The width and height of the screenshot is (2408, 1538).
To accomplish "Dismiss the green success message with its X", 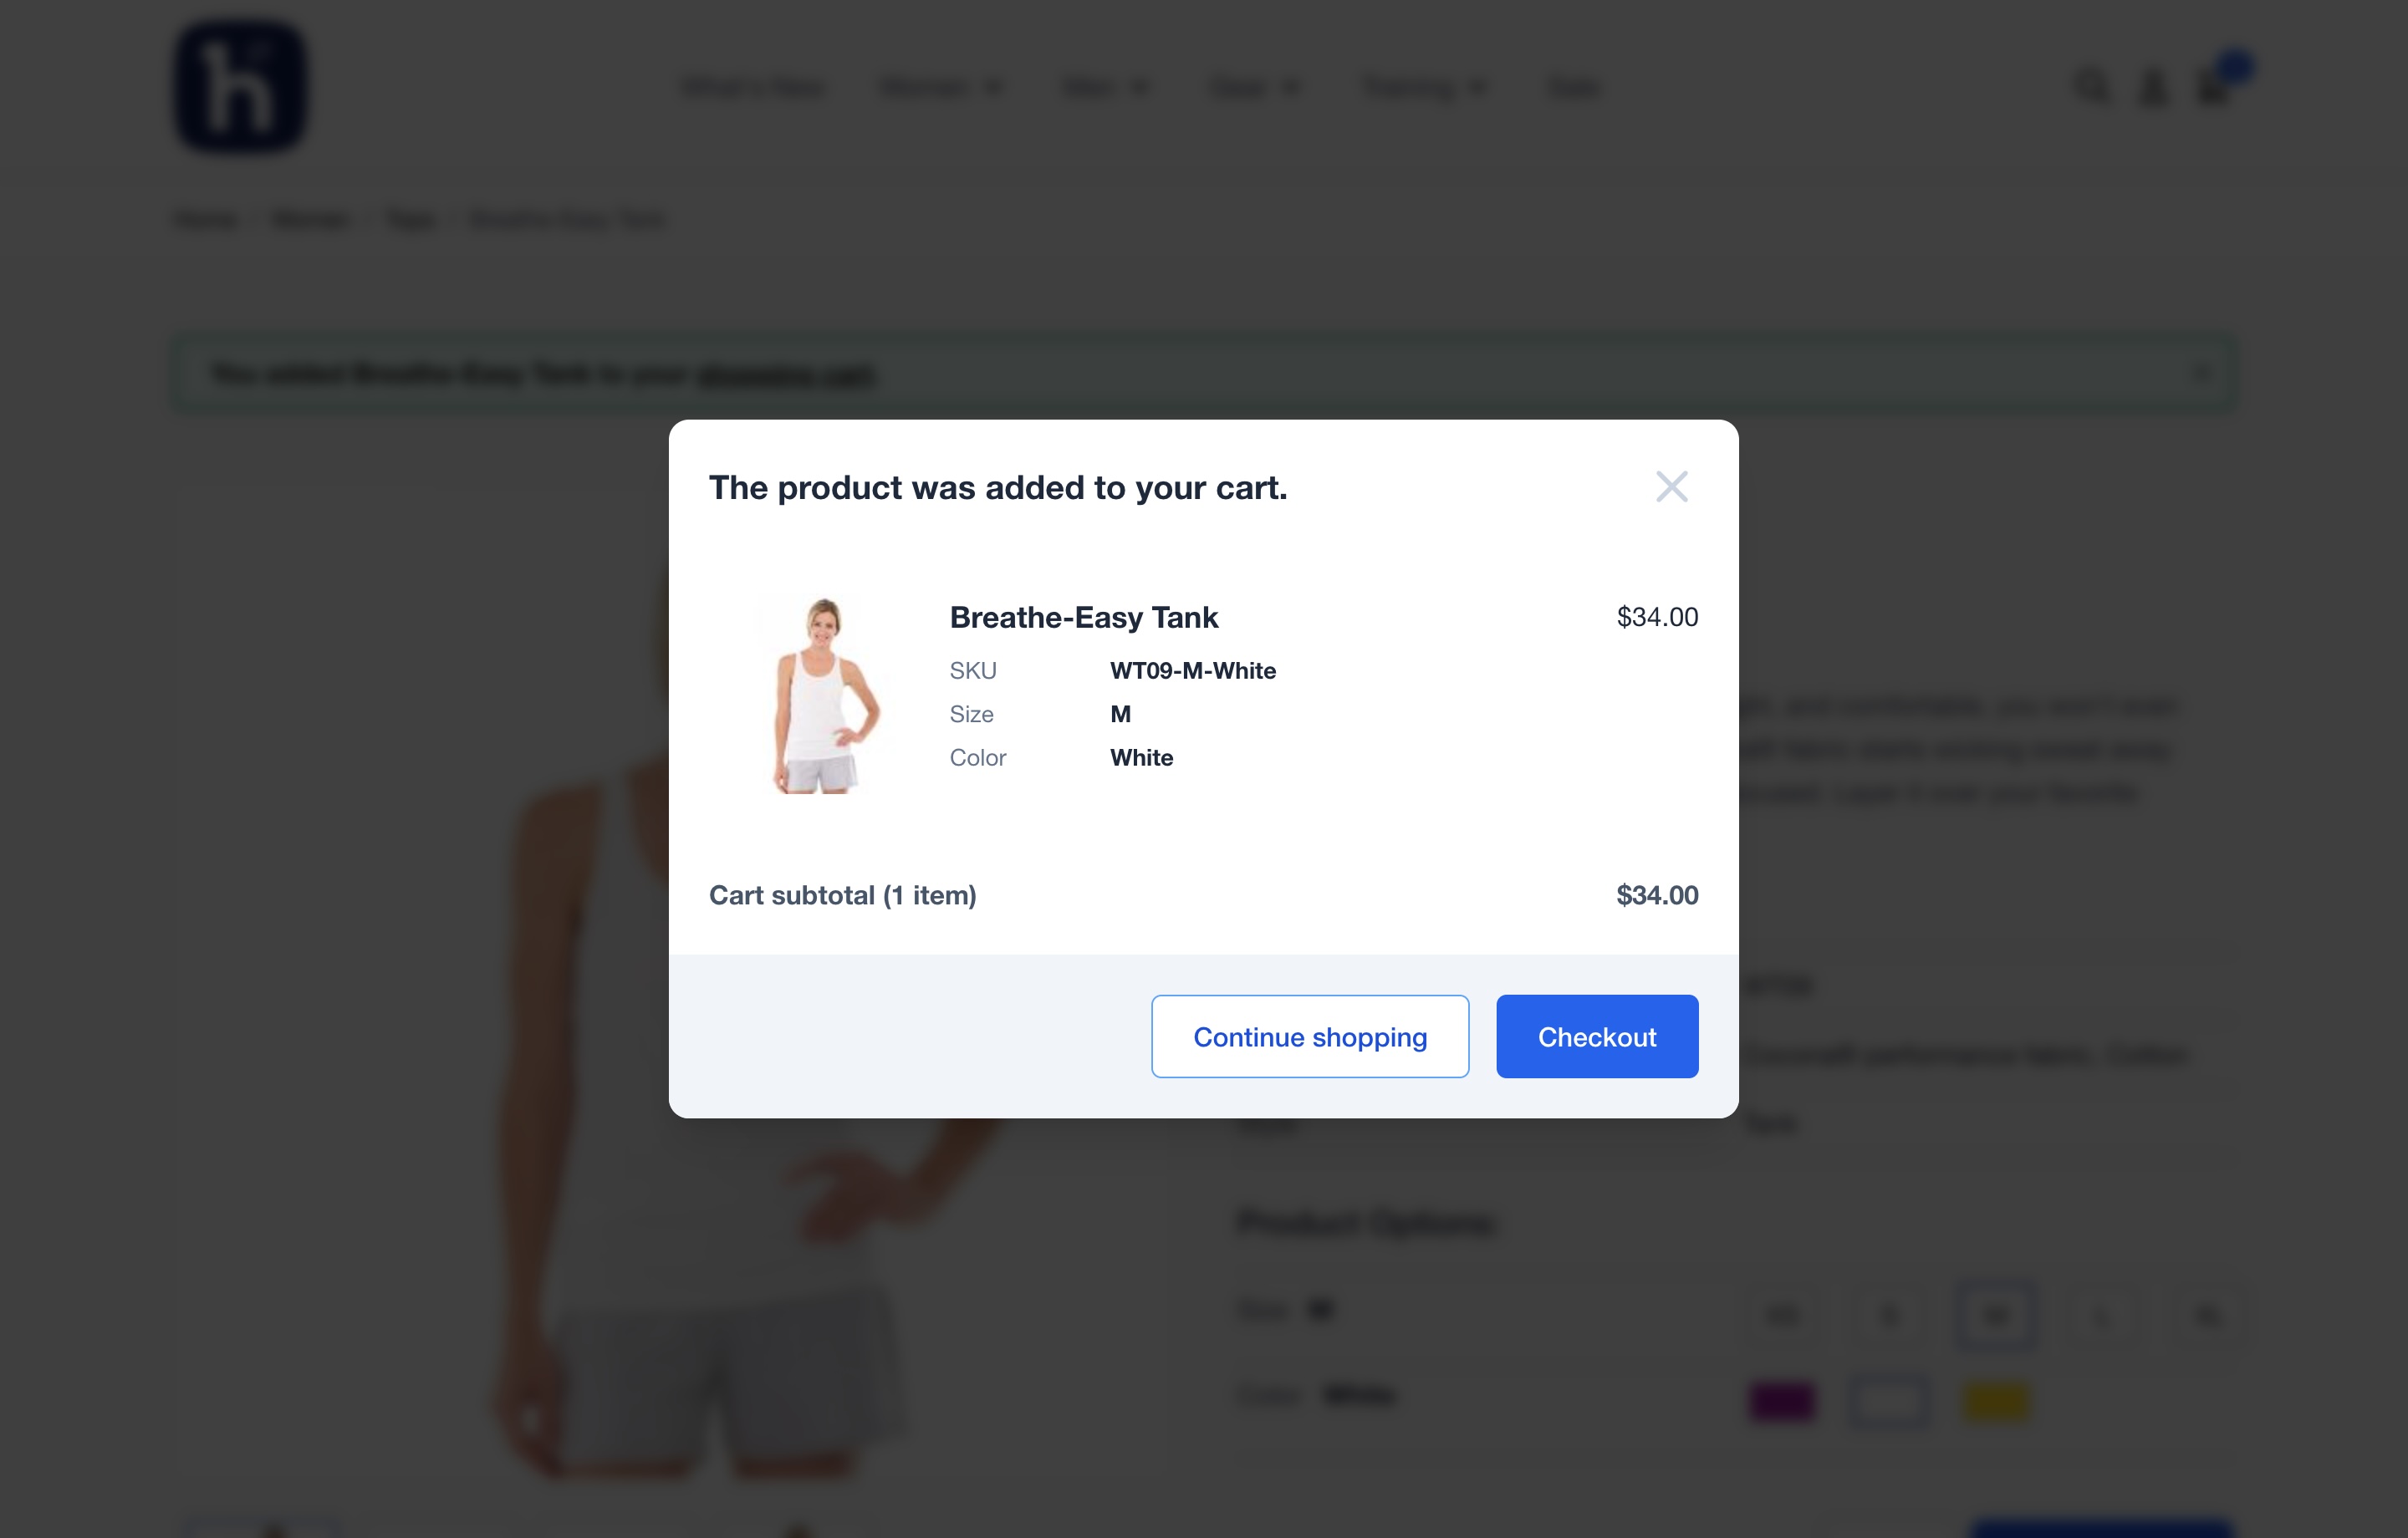I will point(2201,373).
